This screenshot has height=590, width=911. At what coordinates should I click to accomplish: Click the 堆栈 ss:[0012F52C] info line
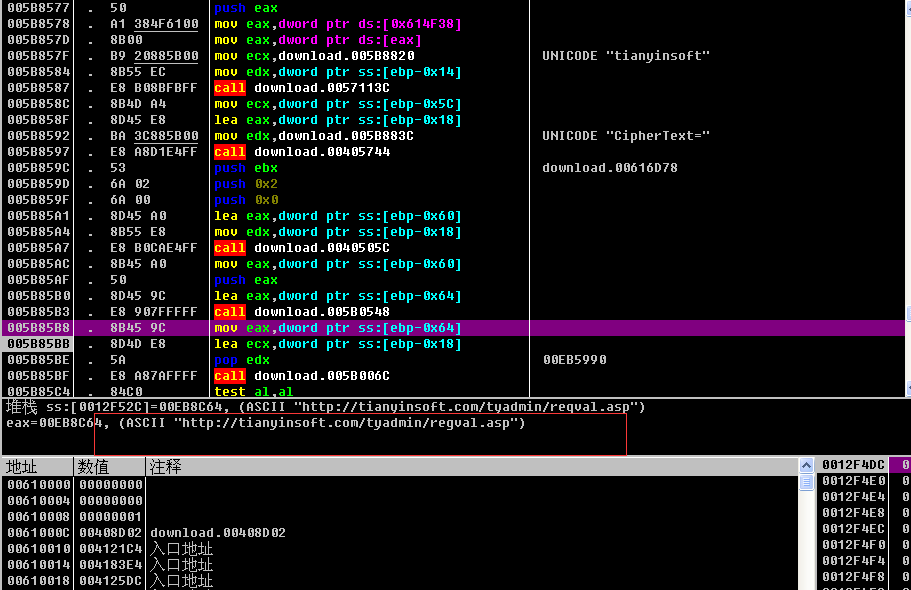tap(325, 407)
